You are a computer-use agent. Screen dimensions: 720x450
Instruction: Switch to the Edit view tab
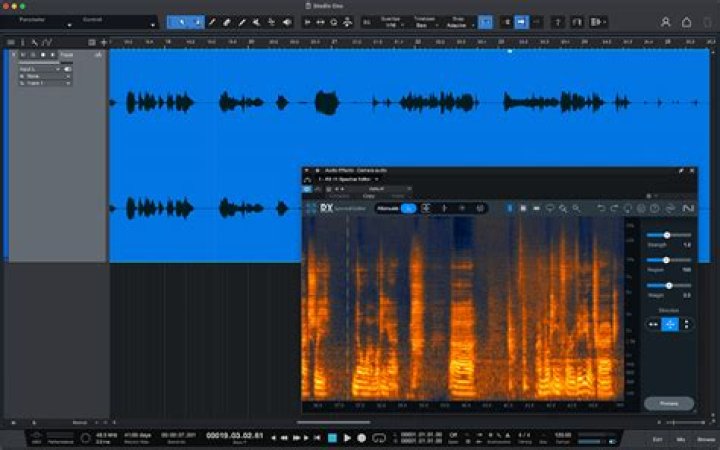[658, 440]
